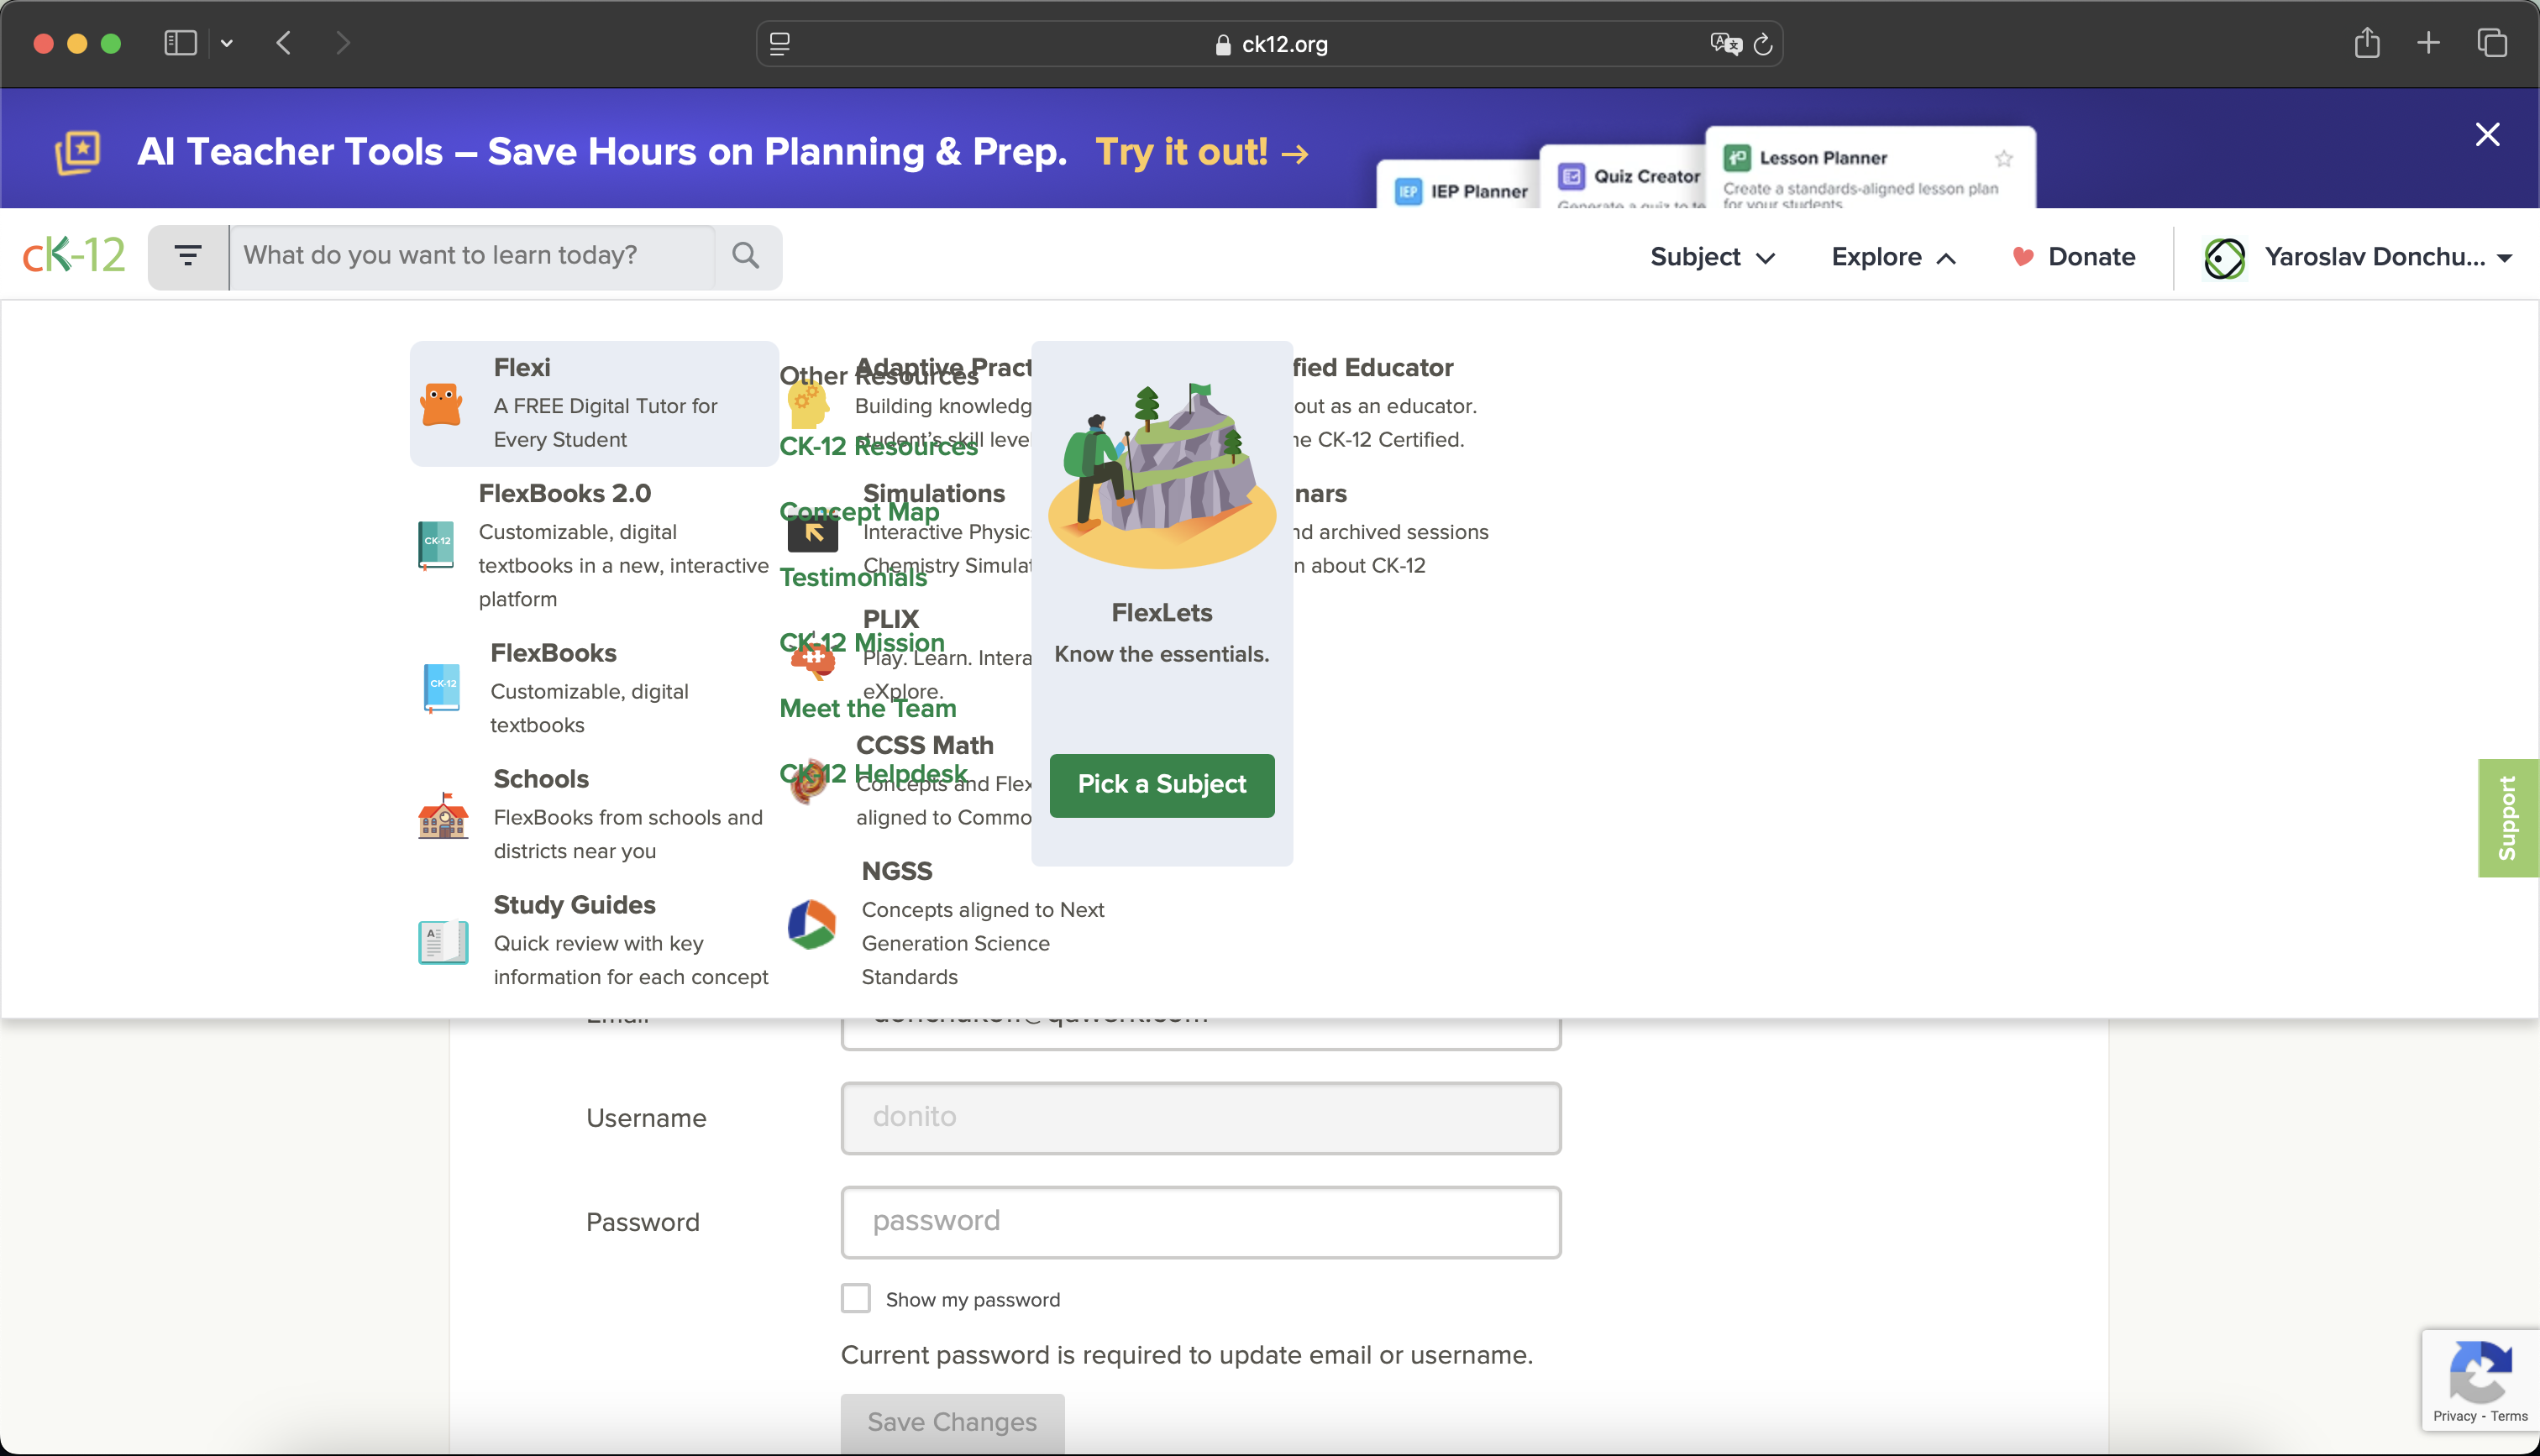
Task: Click the Quiz Creator card in banner
Action: click(1622, 177)
